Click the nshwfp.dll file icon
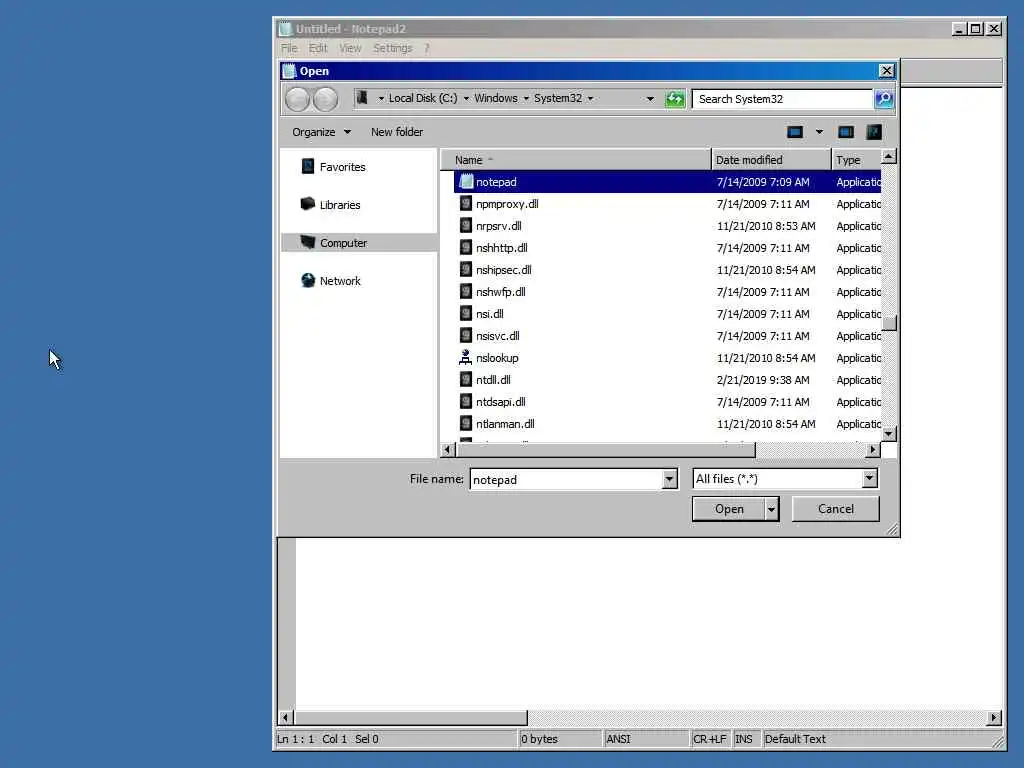 click(x=466, y=292)
